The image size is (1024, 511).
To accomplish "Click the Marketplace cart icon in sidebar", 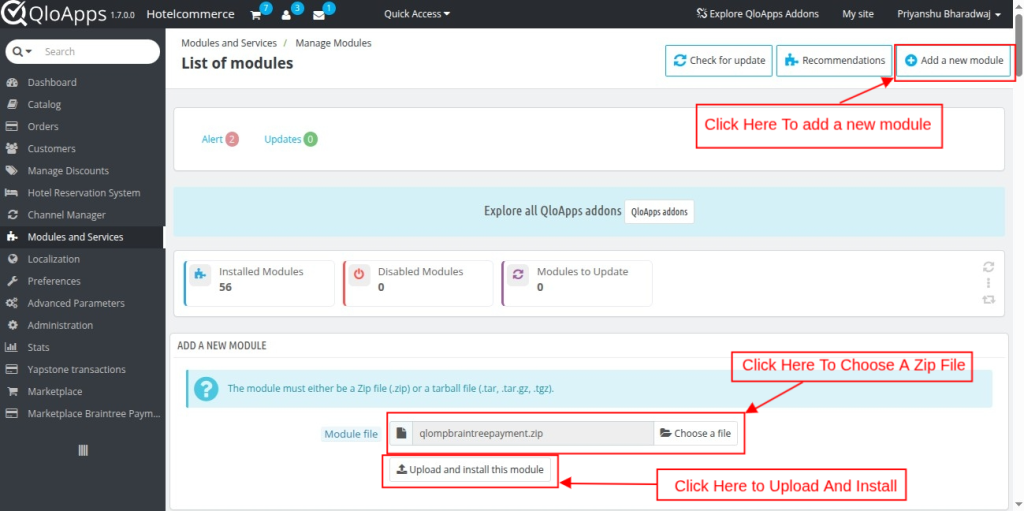I will (12, 391).
